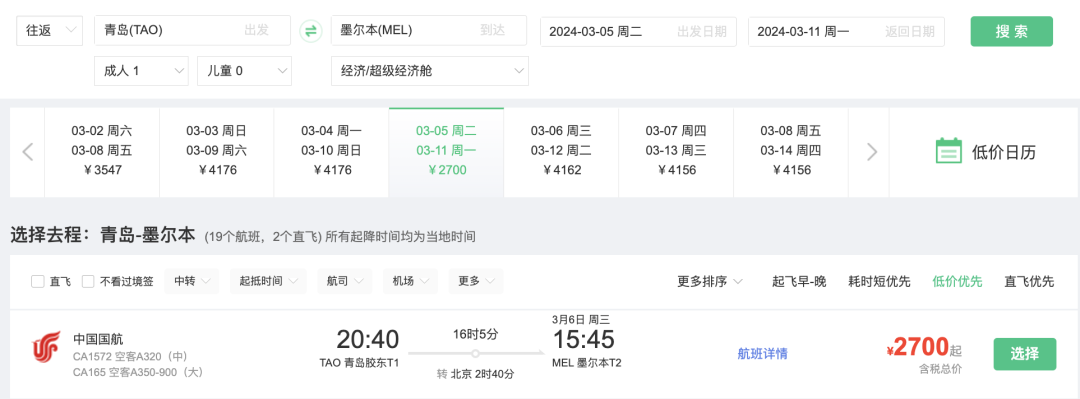Open the 经济/超级经济舱 cabin dropdown

tap(430, 70)
